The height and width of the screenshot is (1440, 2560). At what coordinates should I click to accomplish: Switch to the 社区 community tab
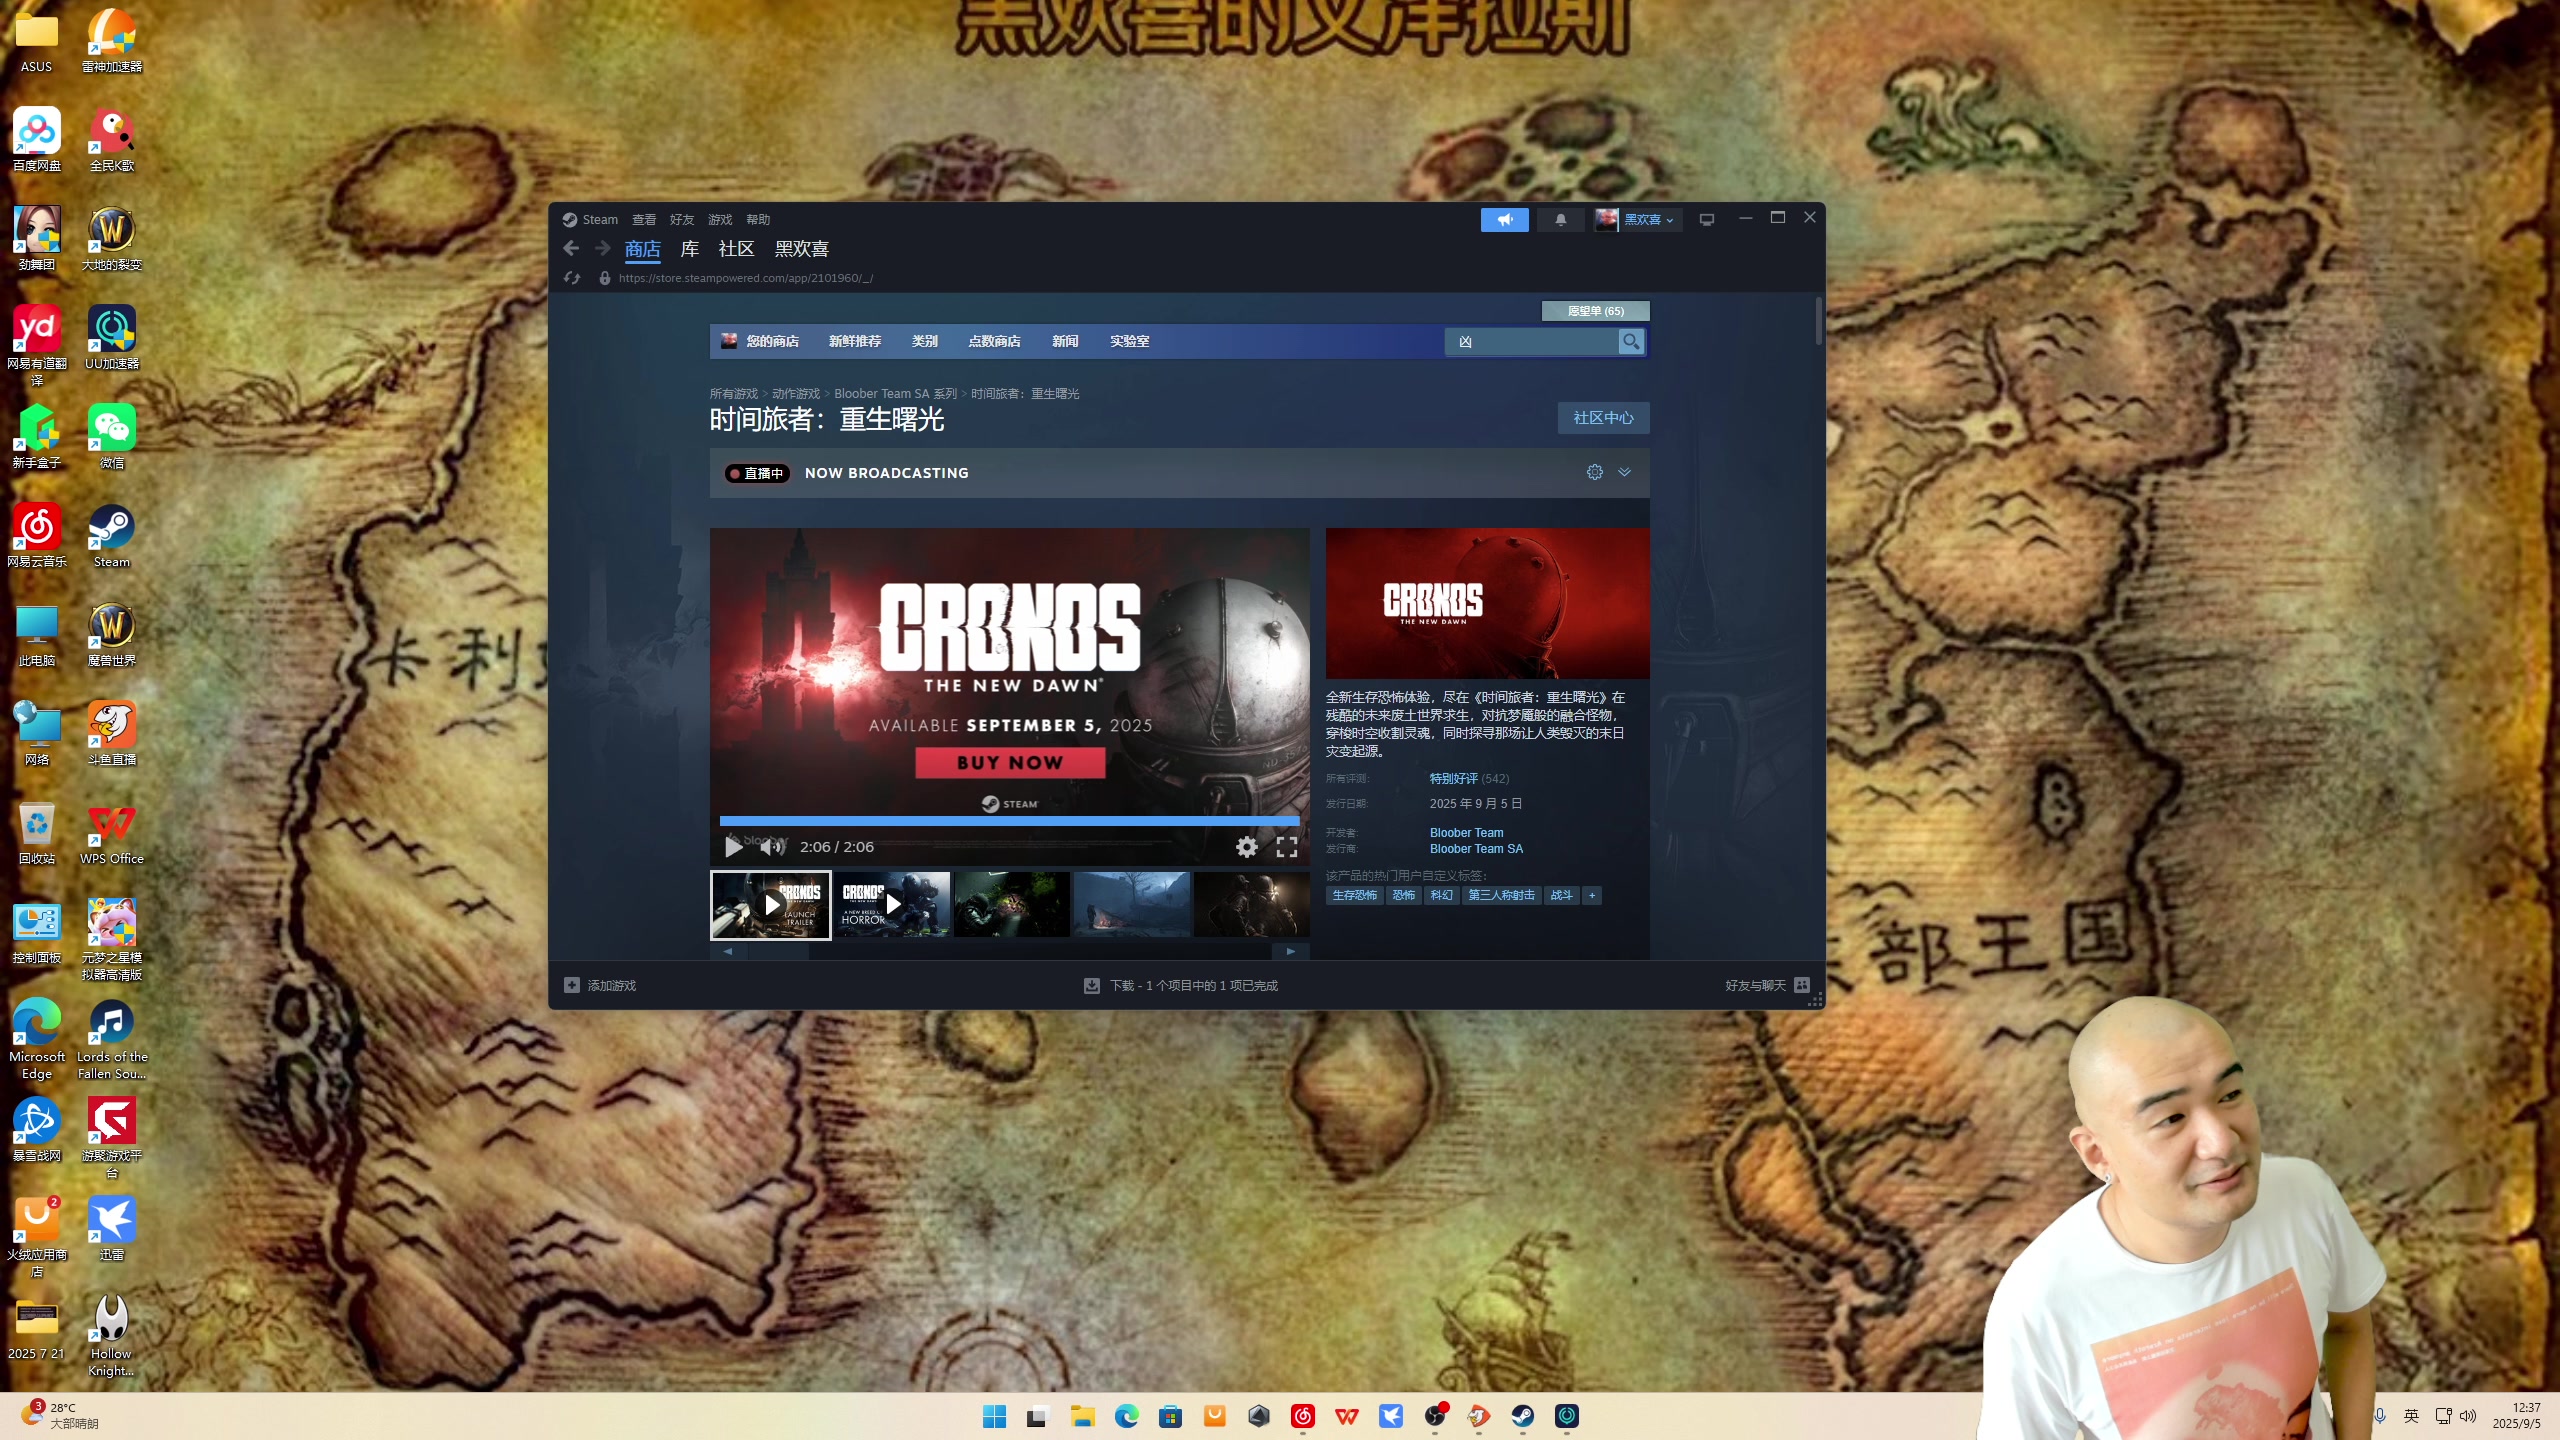[736, 249]
